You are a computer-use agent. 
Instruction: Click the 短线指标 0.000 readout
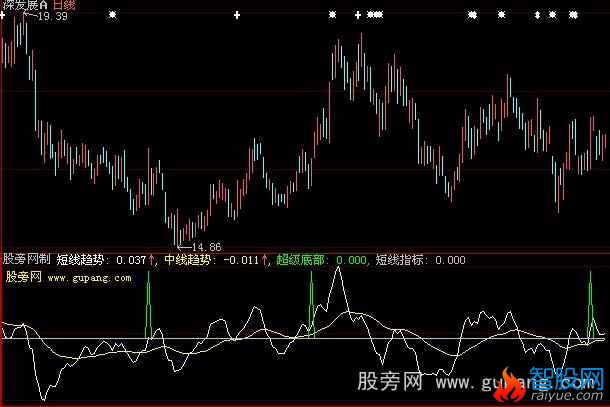point(420,260)
